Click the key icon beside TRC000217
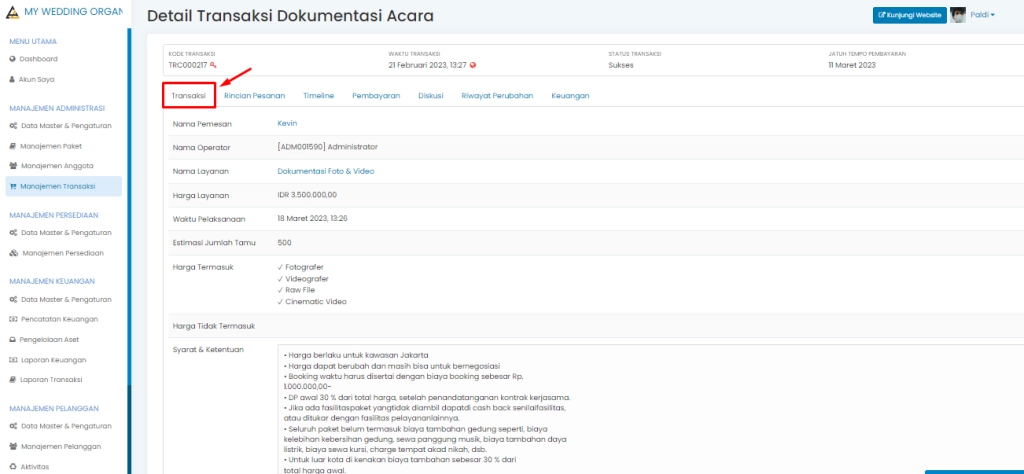 click(213, 65)
